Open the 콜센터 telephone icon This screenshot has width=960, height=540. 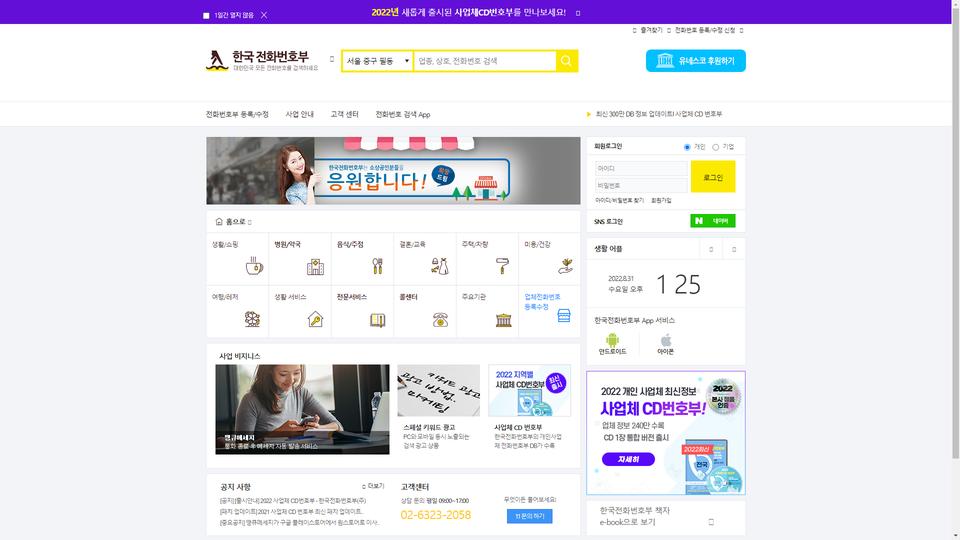coord(440,320)
